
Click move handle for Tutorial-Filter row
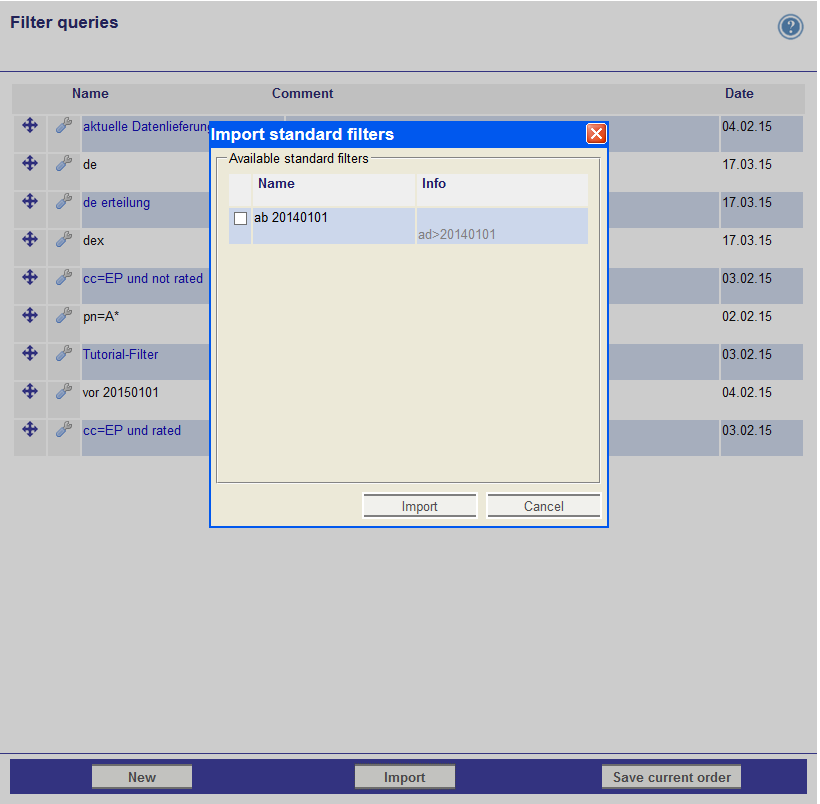coord(30,353)
